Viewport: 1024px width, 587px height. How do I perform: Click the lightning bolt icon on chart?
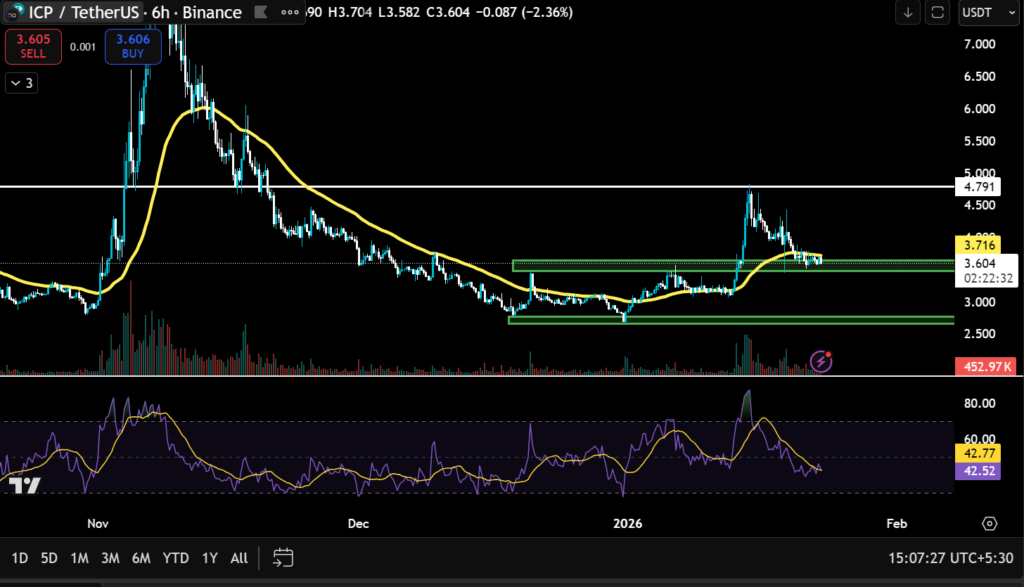821,360
